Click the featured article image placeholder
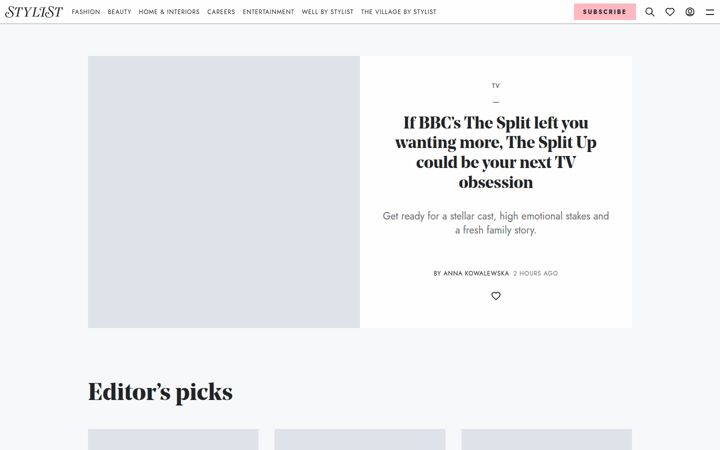720x450 pixels. point(224,192)
